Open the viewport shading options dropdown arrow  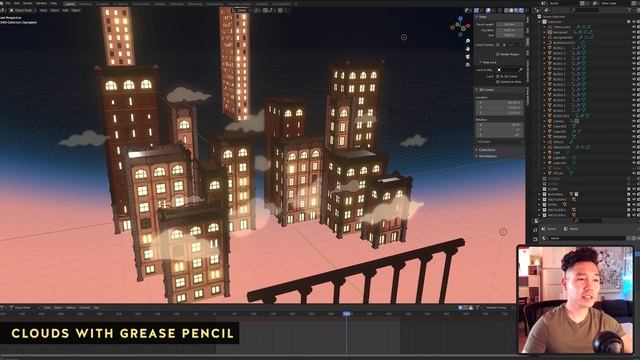[526, 10]
